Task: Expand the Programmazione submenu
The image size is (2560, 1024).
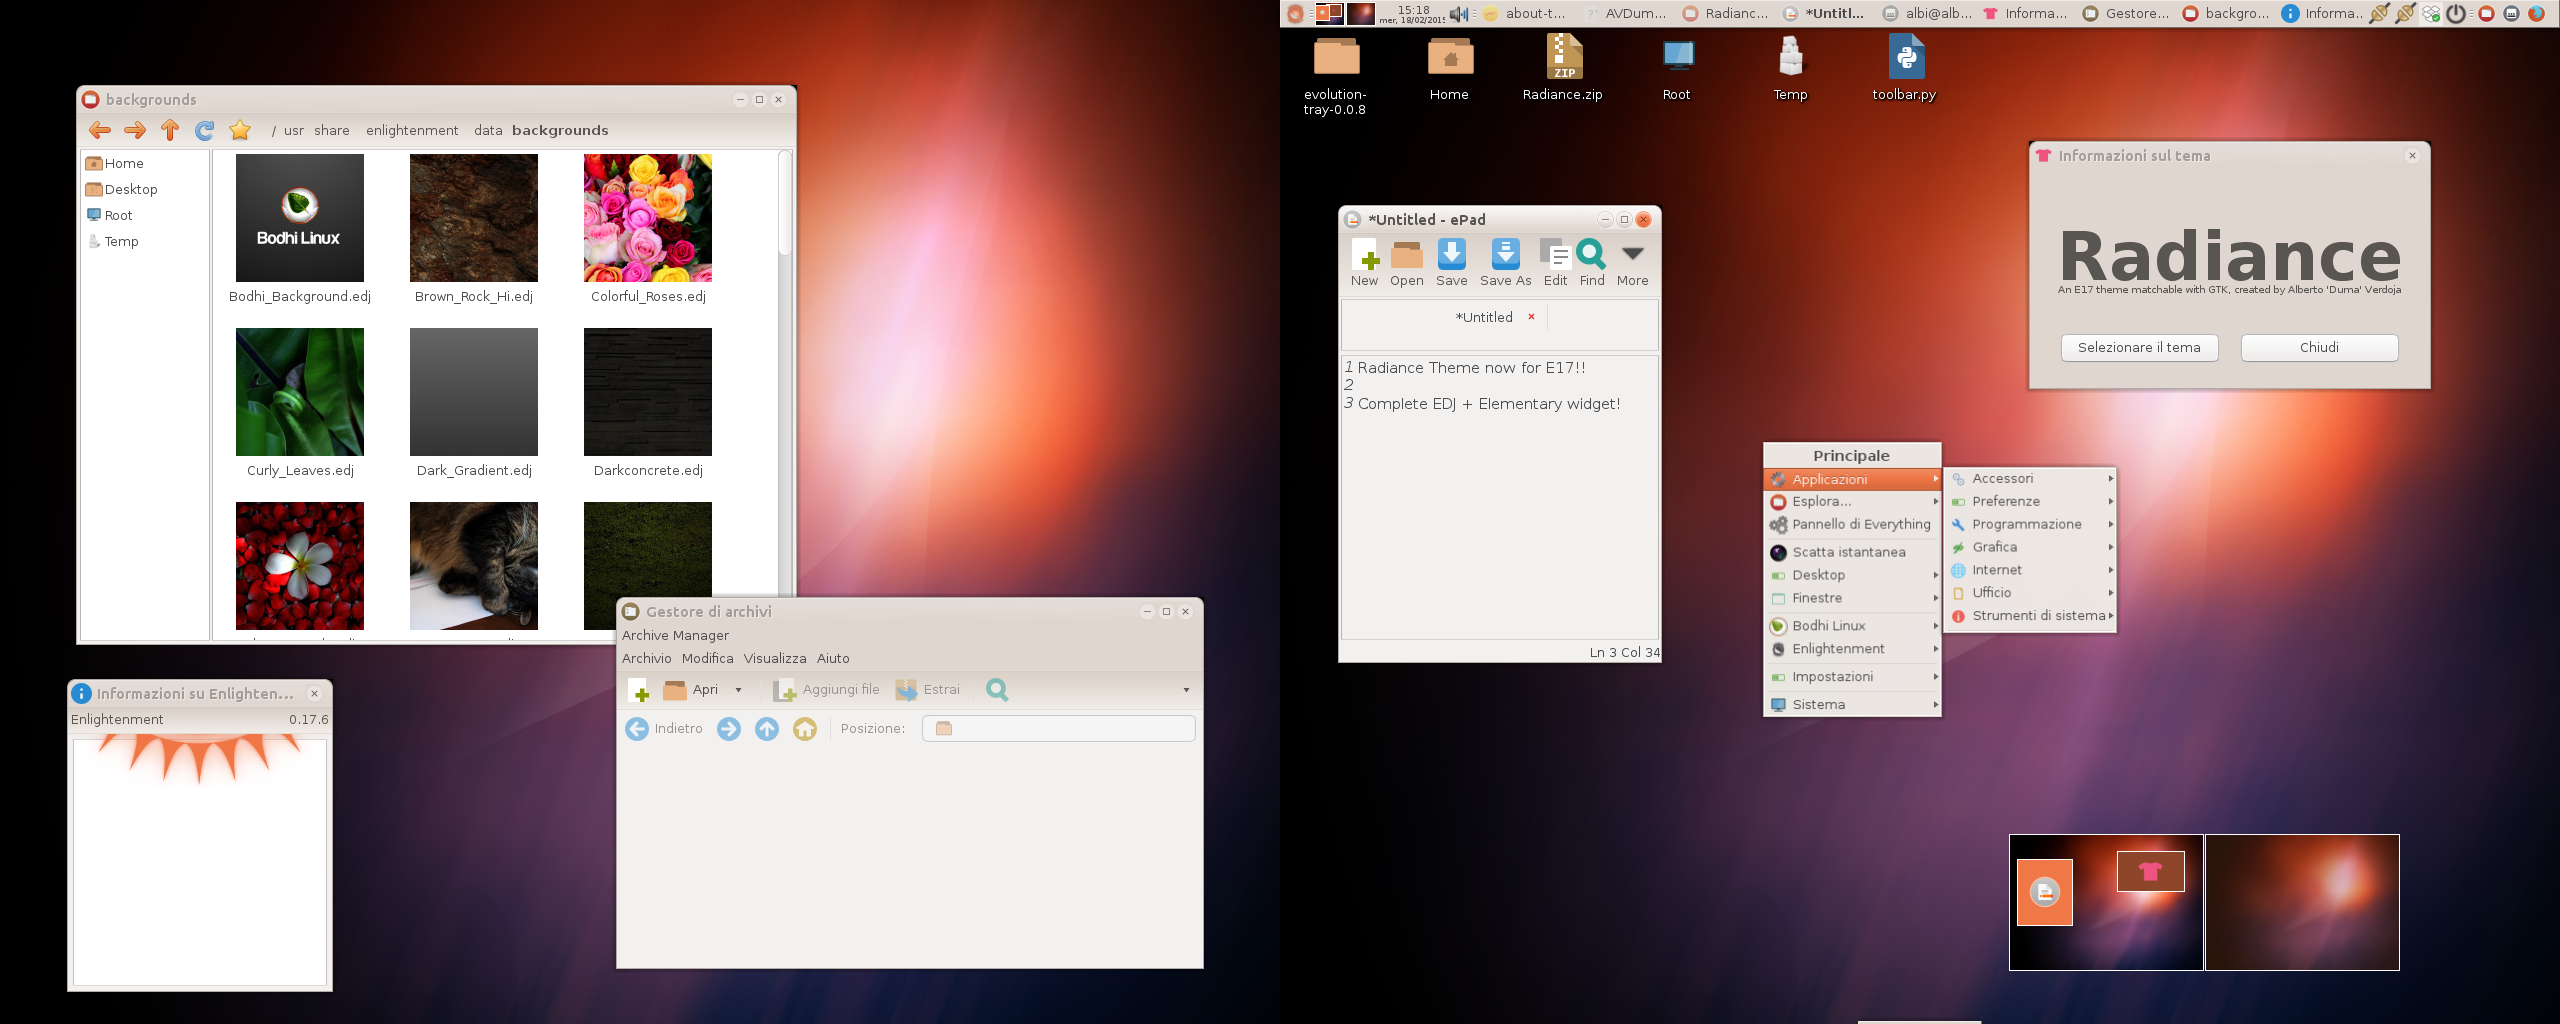Action: (x=2031, y=525)
